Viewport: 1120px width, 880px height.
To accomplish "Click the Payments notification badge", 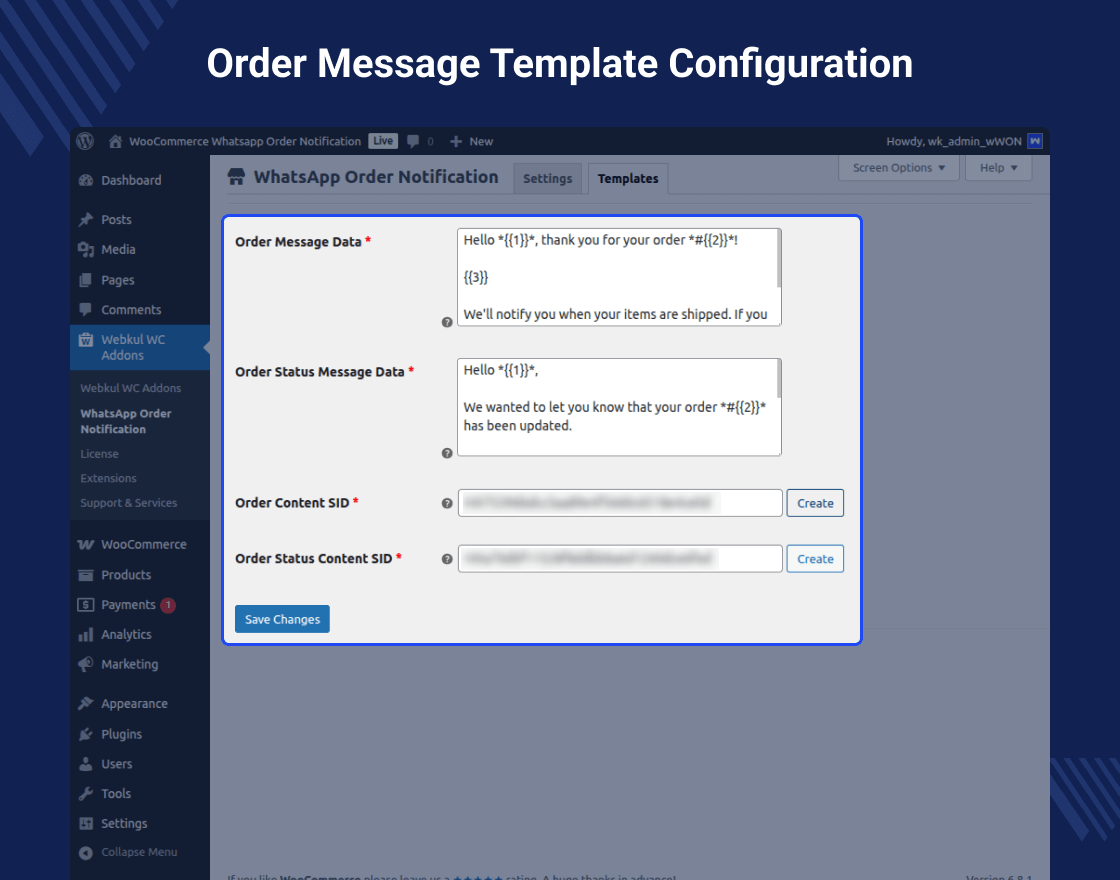I will pyautogui.click(x=168, y=605).
